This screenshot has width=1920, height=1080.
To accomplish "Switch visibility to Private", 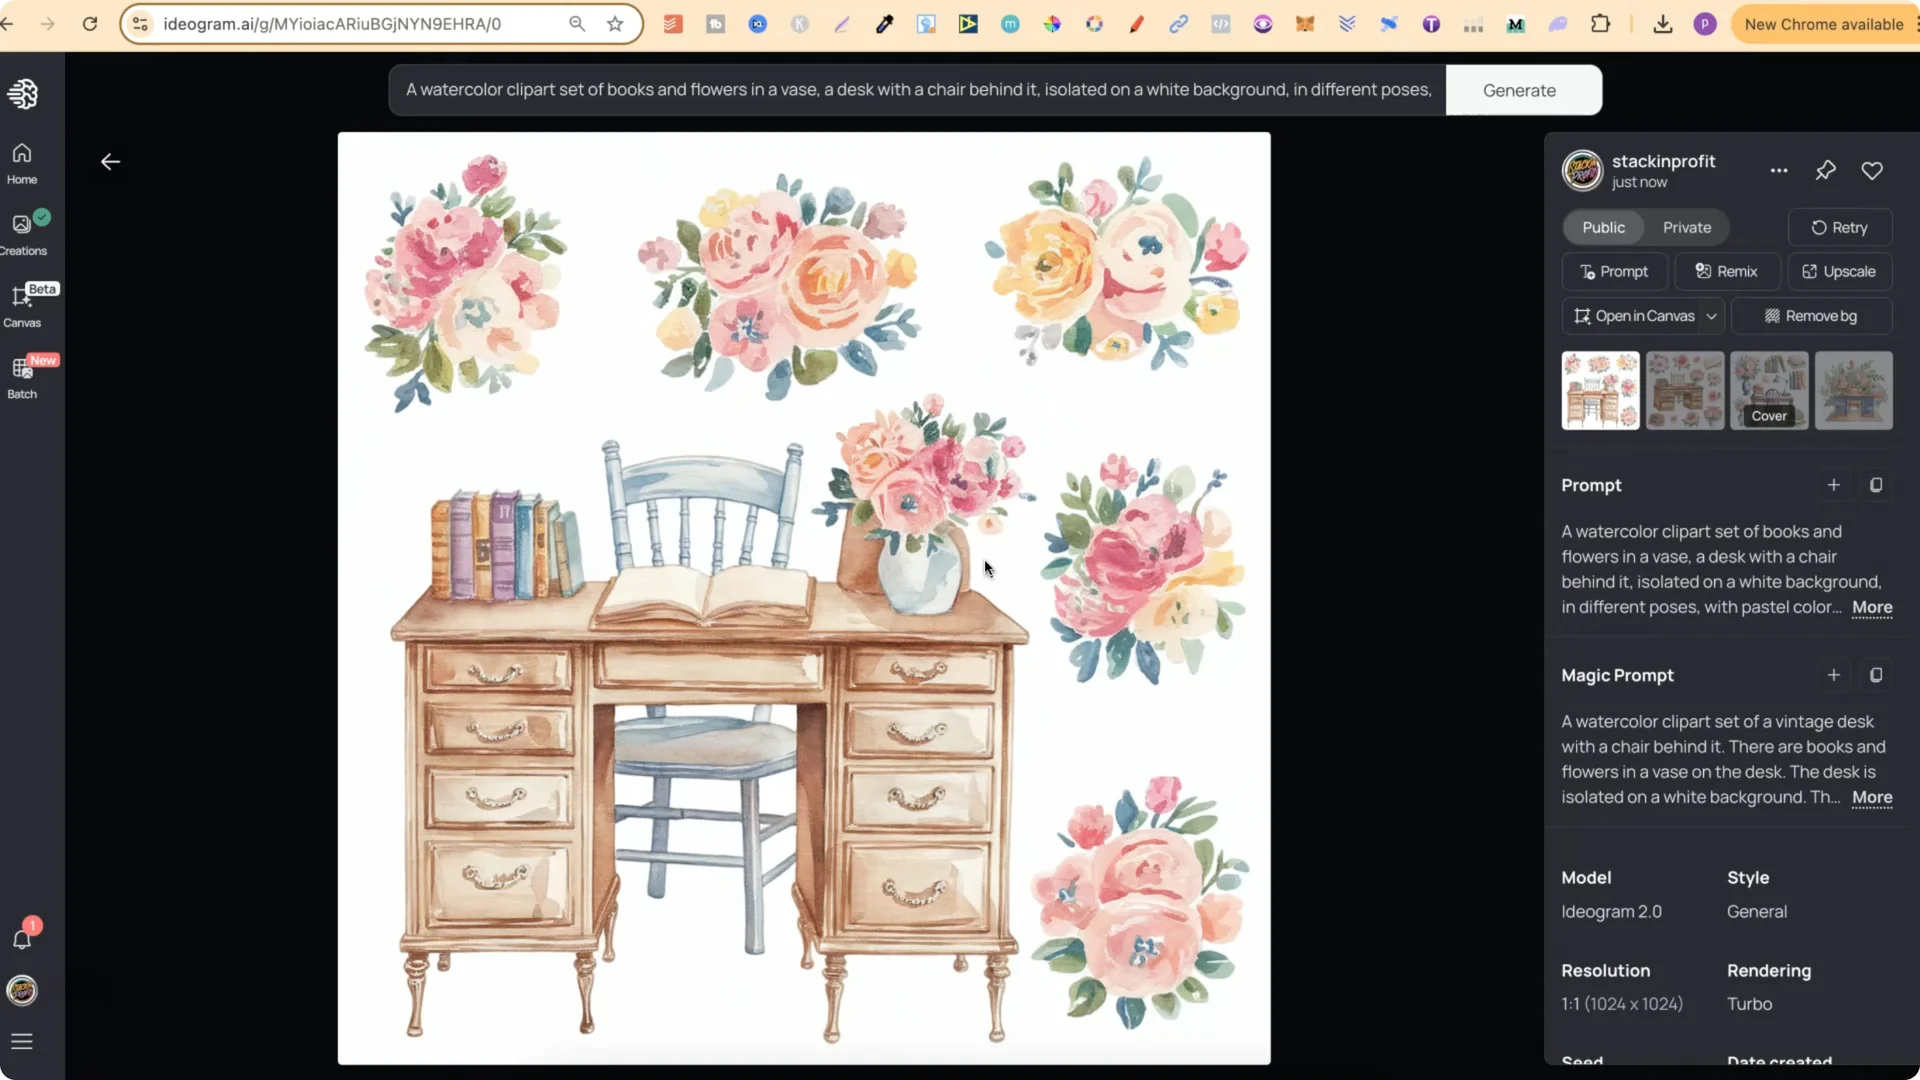I will pyautogui.click(x=1686, y=227).
